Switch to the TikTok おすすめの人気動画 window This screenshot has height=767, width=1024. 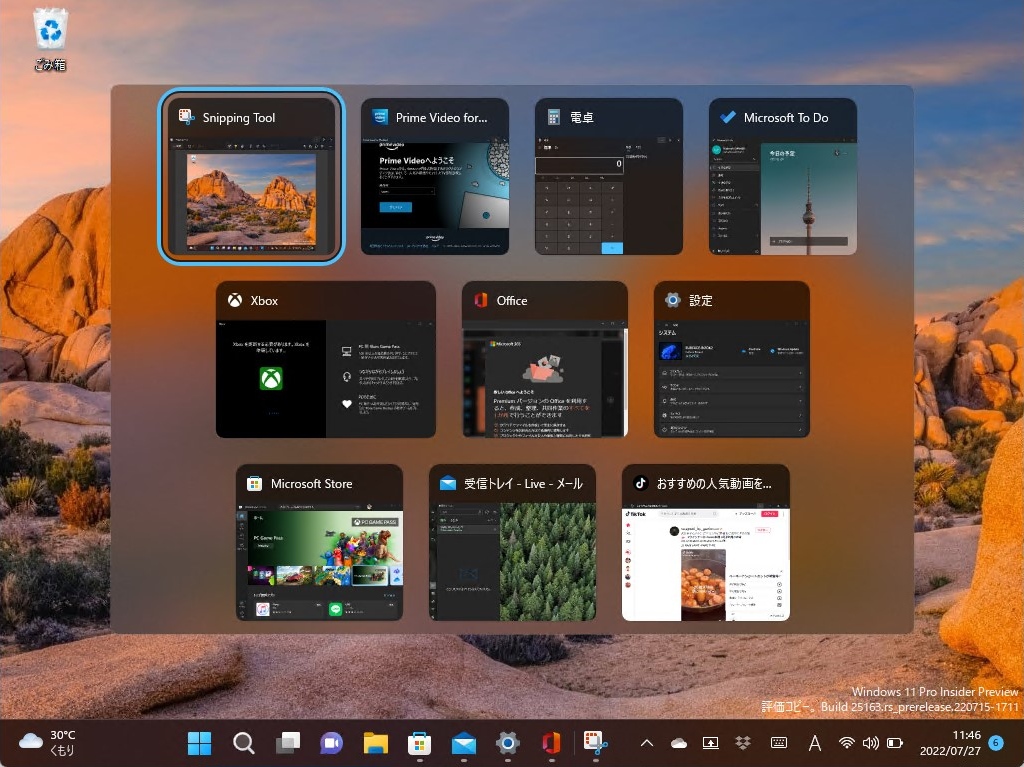point(706,542)
